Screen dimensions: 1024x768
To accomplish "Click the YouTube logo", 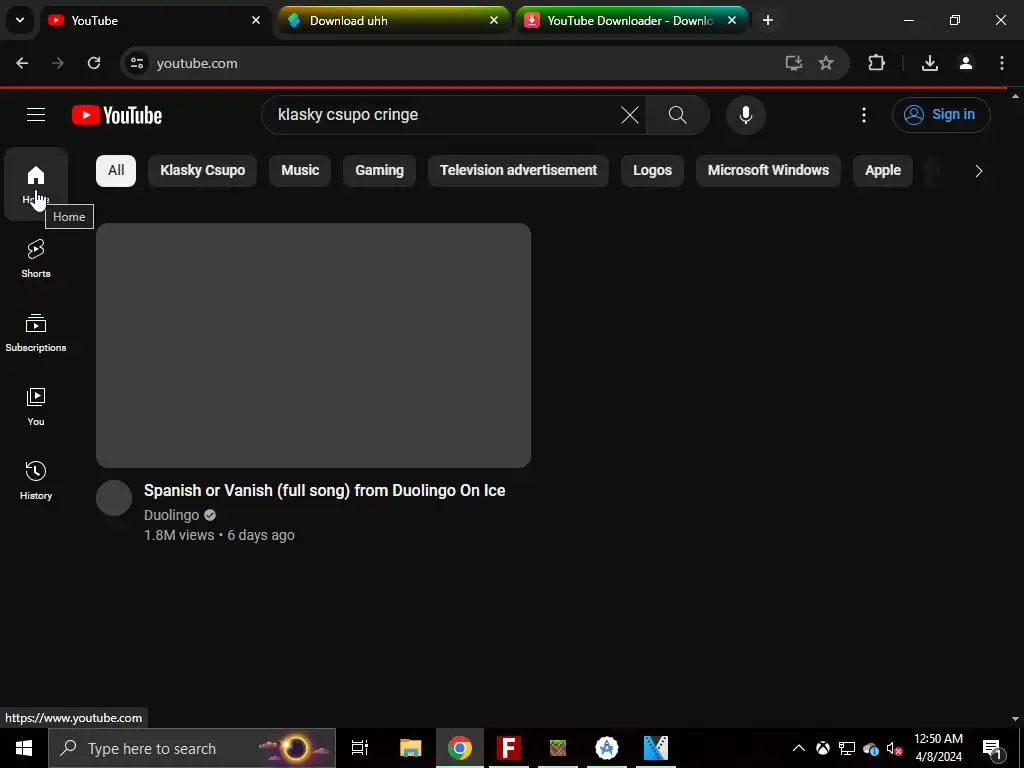I will click(x=117, y=115).
